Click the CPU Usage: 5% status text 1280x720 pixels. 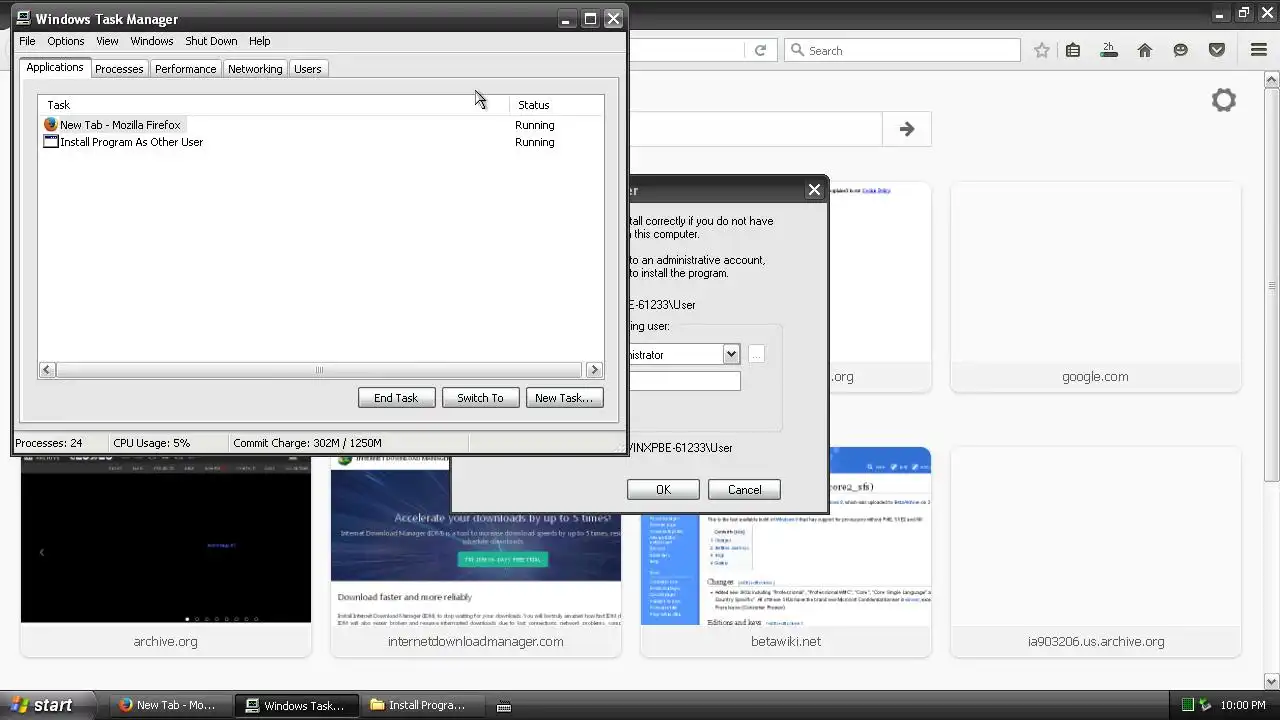(151, 443)
